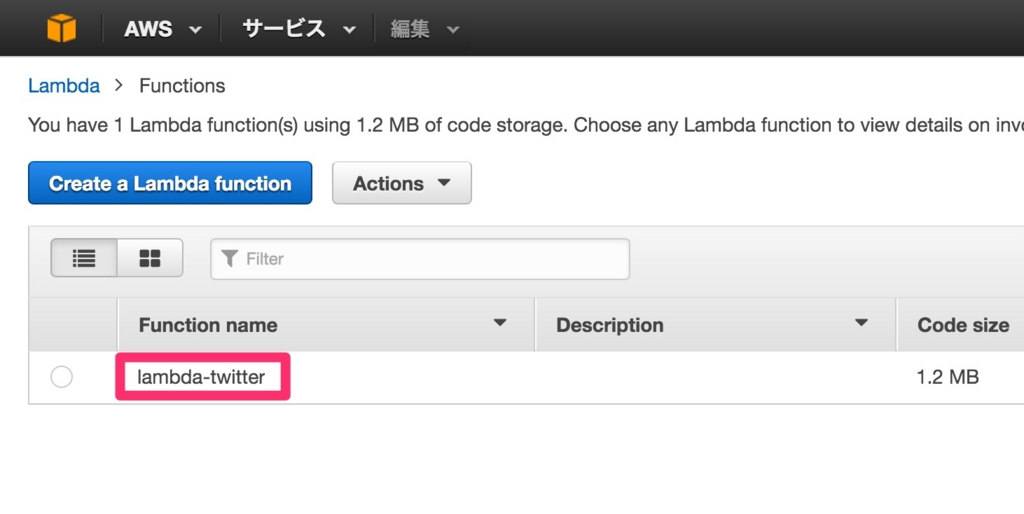Go to Lambda breadcrumb link

click(64, 86)
